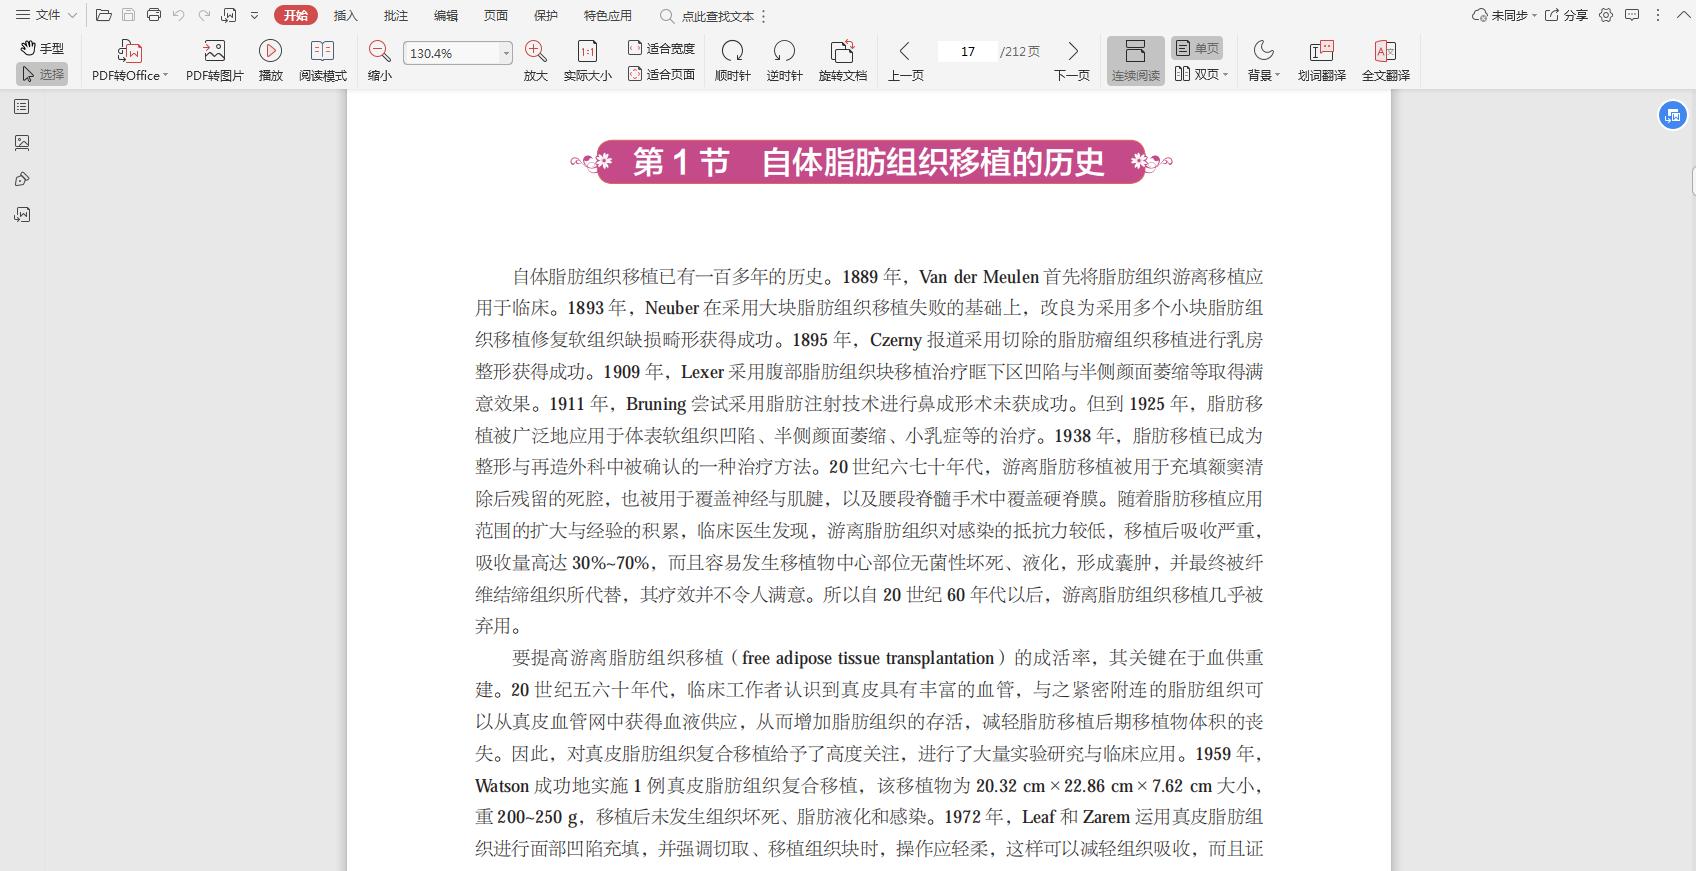This screenshot has width=1696, height=871.
Task: Click the PDF export icon in quick access bar
Action: [229, 15]
